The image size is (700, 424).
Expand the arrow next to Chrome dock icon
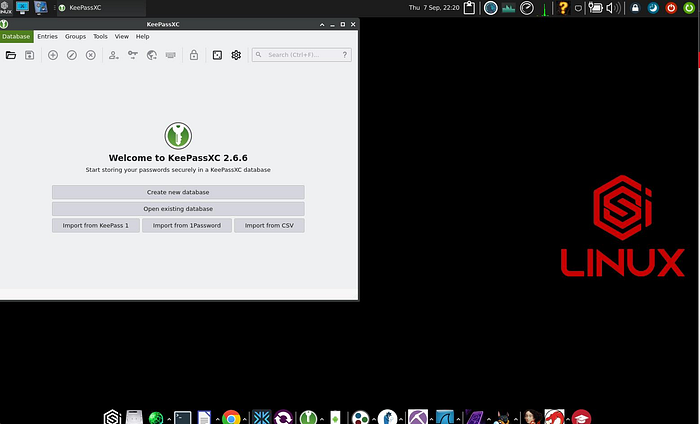[x=245, y=419]
